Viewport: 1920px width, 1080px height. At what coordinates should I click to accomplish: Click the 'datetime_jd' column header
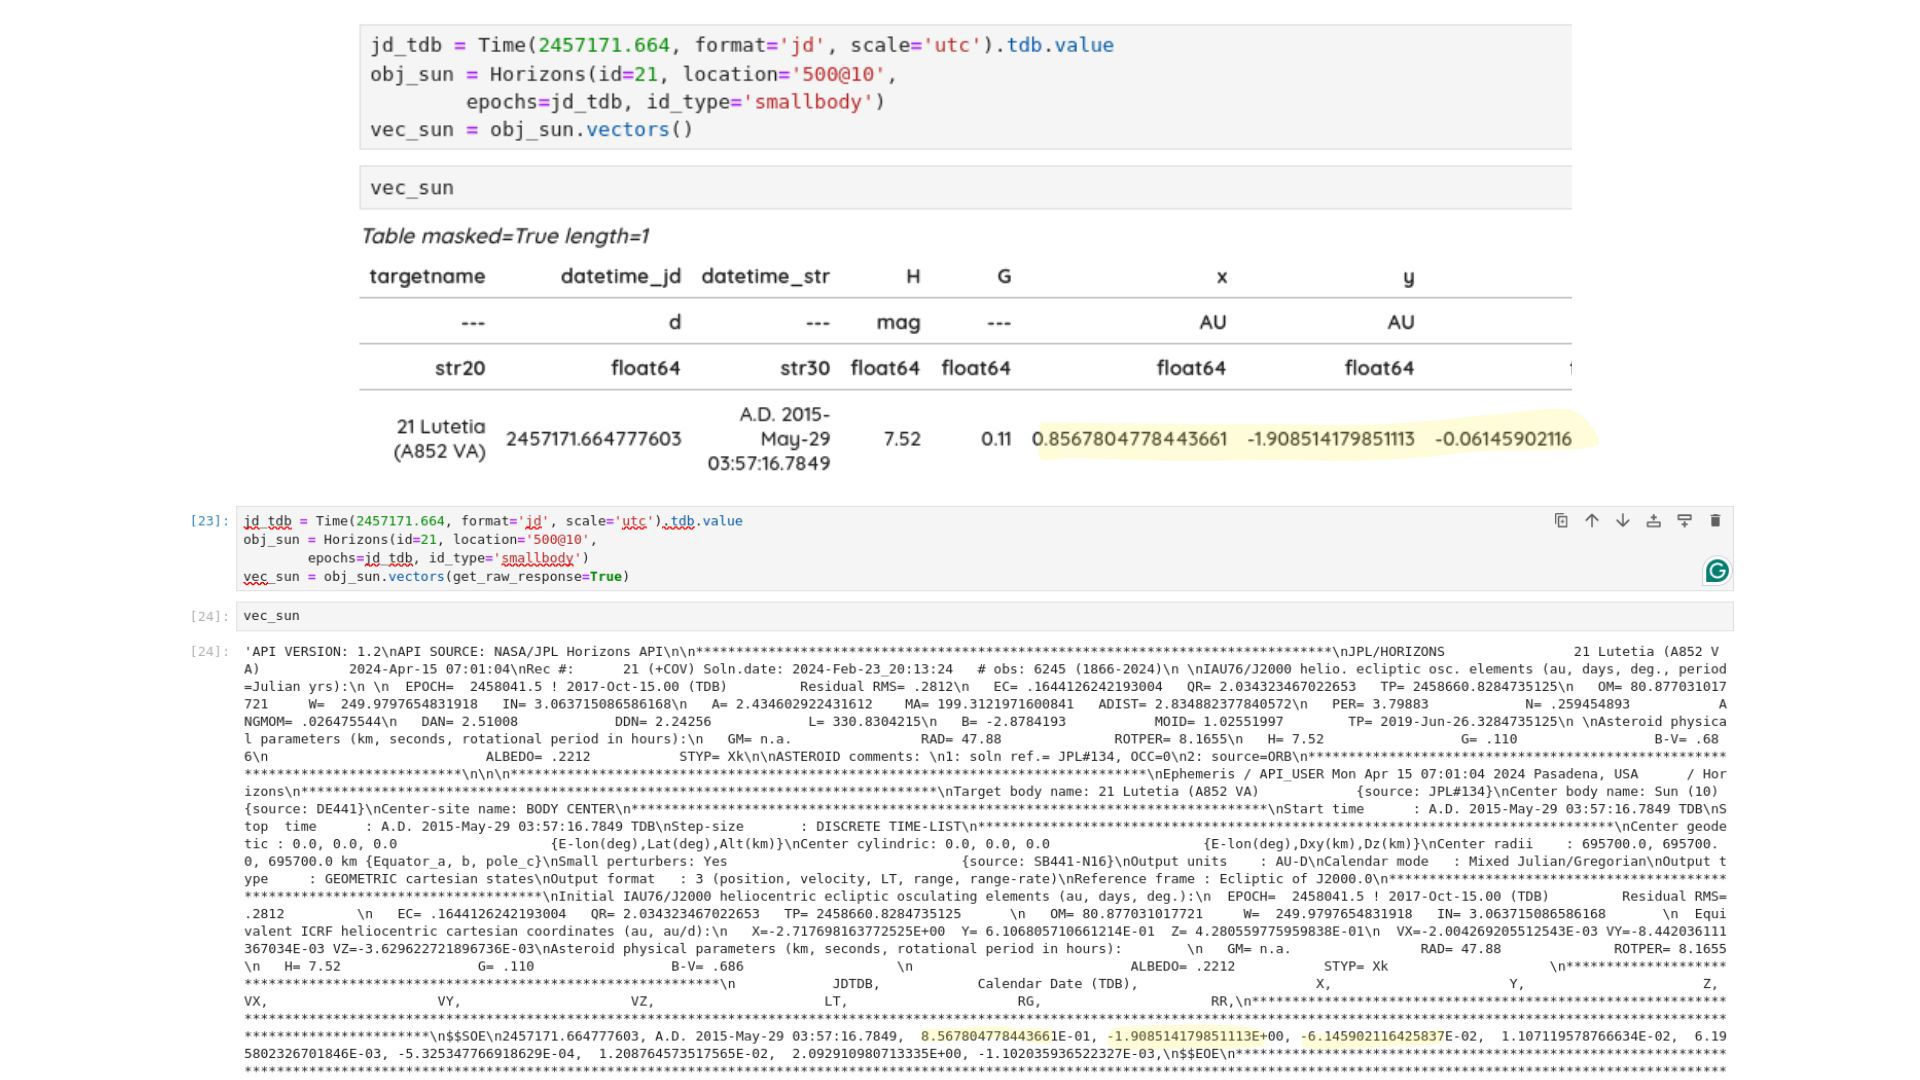(620, 276)
